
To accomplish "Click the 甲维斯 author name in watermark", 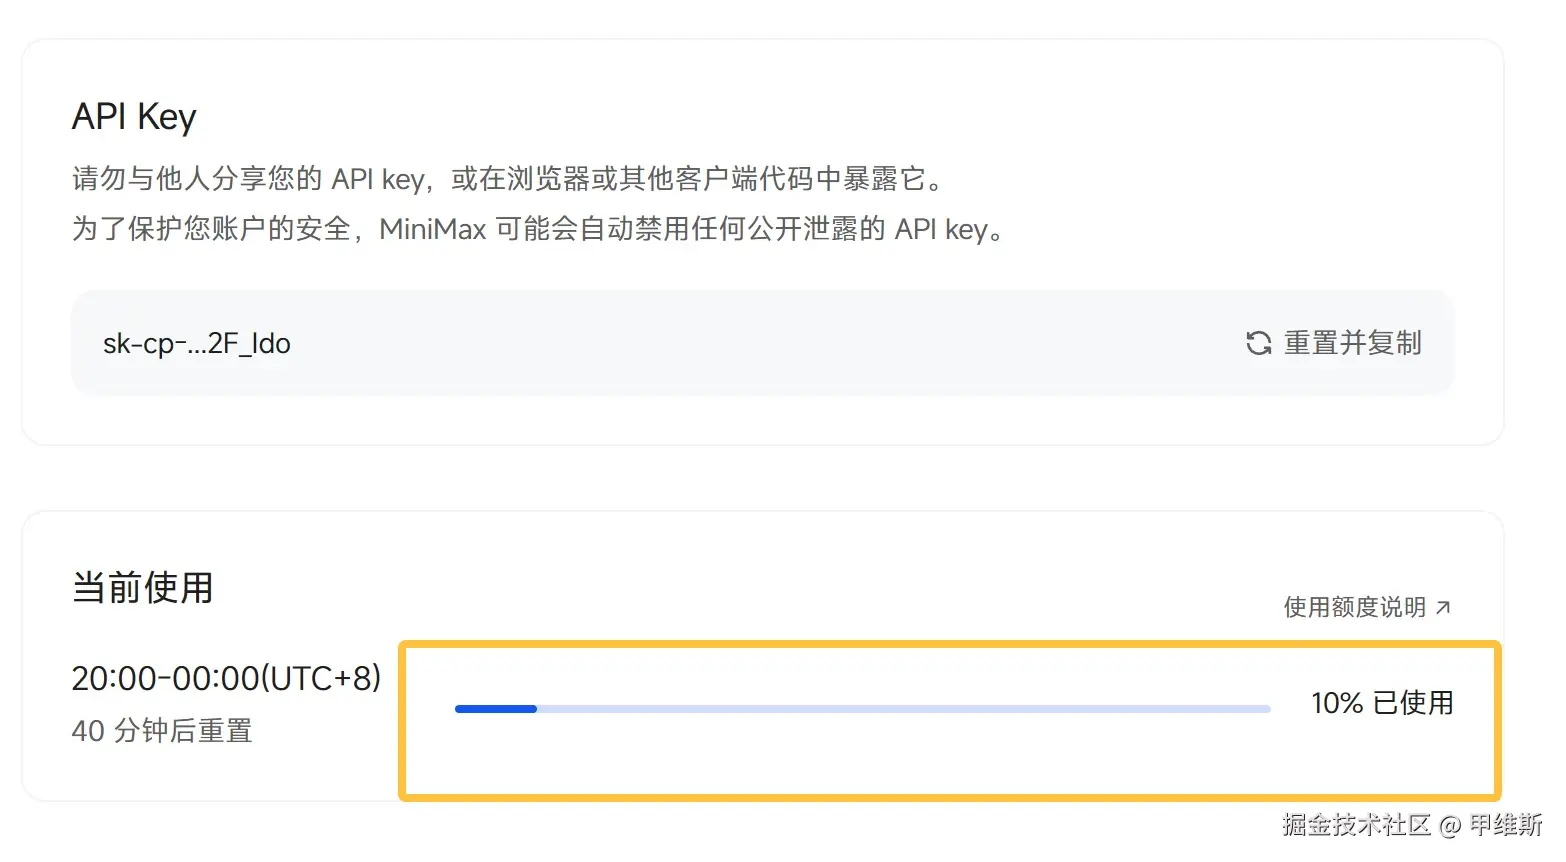I will [x=1505, y=824].
